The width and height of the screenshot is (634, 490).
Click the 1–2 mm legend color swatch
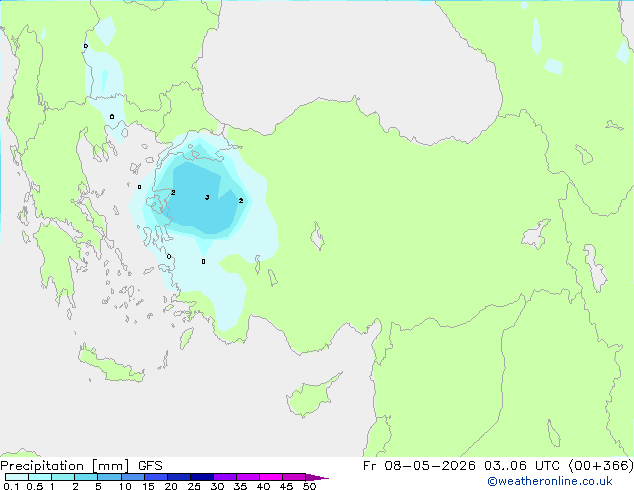click(63, 477)
